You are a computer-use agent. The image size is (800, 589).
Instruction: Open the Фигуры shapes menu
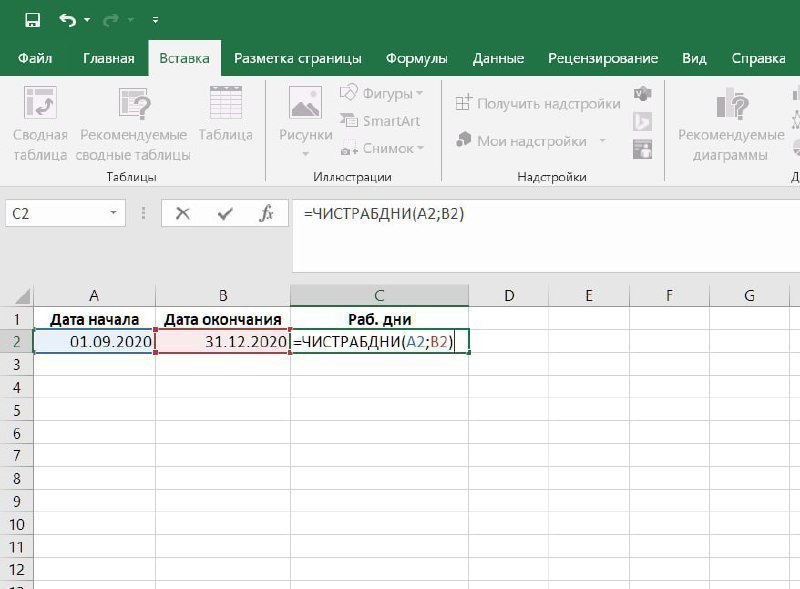tap(382, 93)
